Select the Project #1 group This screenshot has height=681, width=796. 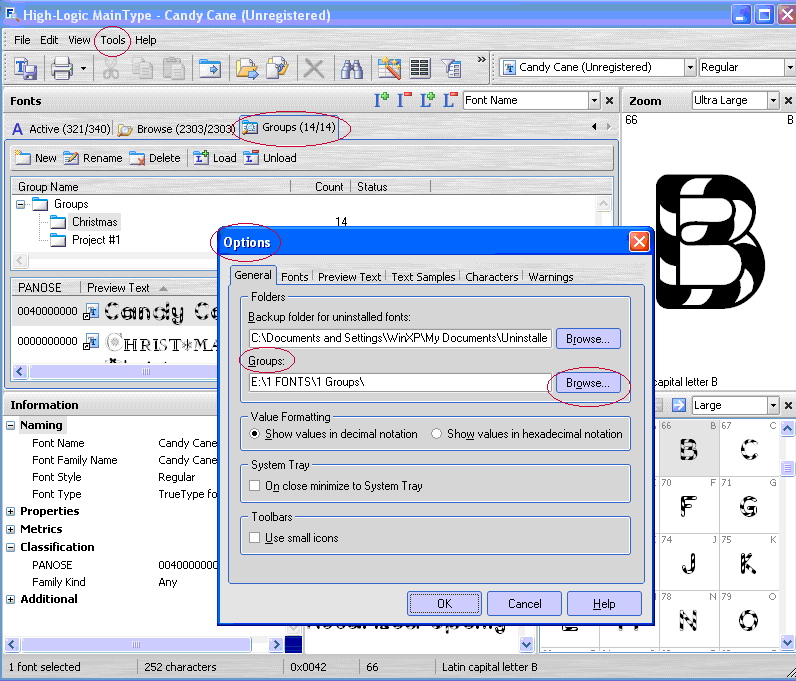(96, 240)
